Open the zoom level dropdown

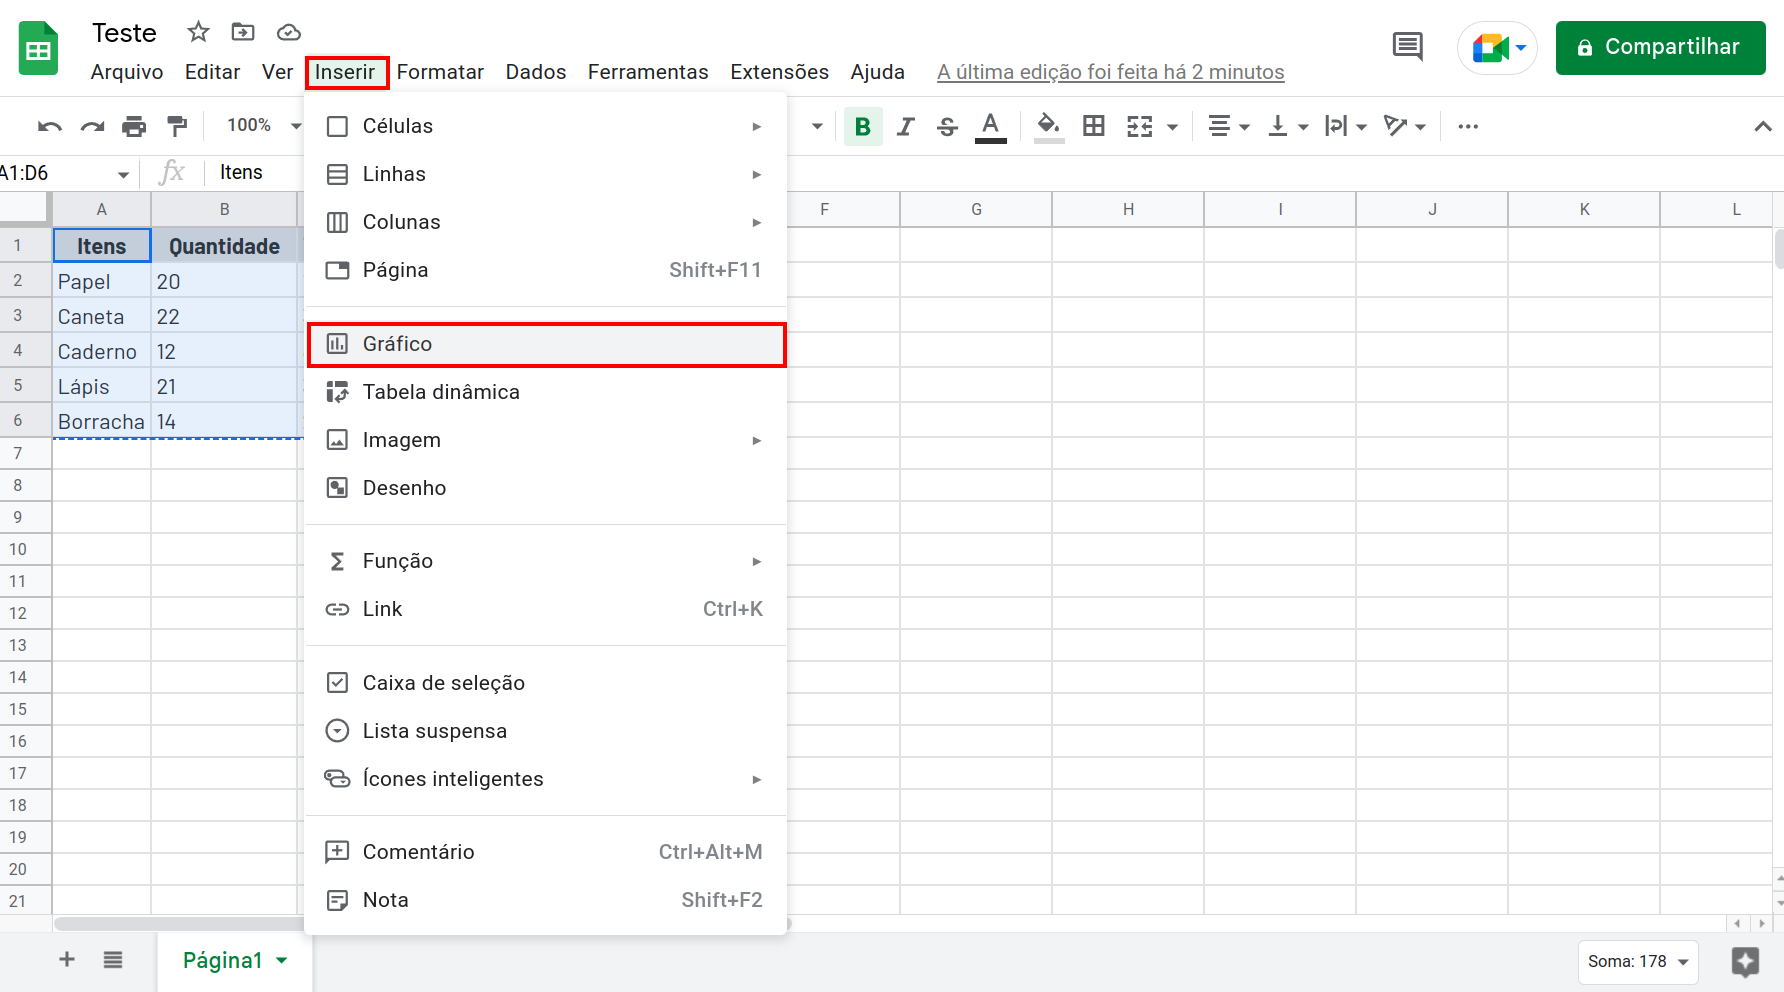[260, 126]
